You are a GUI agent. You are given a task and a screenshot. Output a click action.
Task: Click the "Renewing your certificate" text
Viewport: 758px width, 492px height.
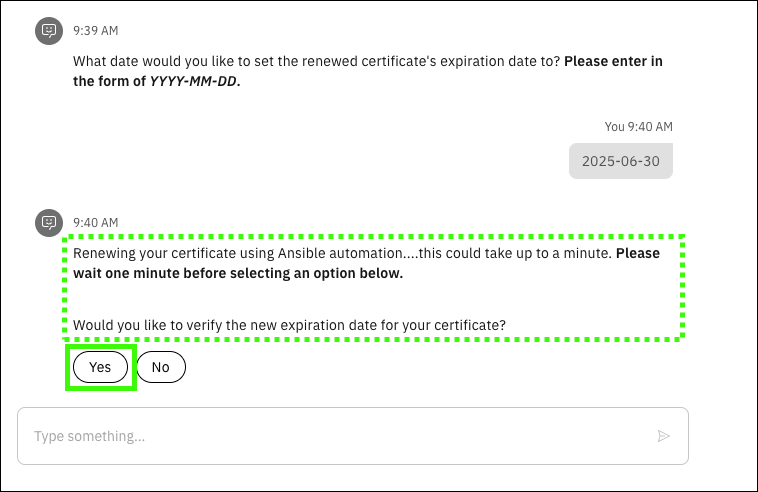pos(150,253)
